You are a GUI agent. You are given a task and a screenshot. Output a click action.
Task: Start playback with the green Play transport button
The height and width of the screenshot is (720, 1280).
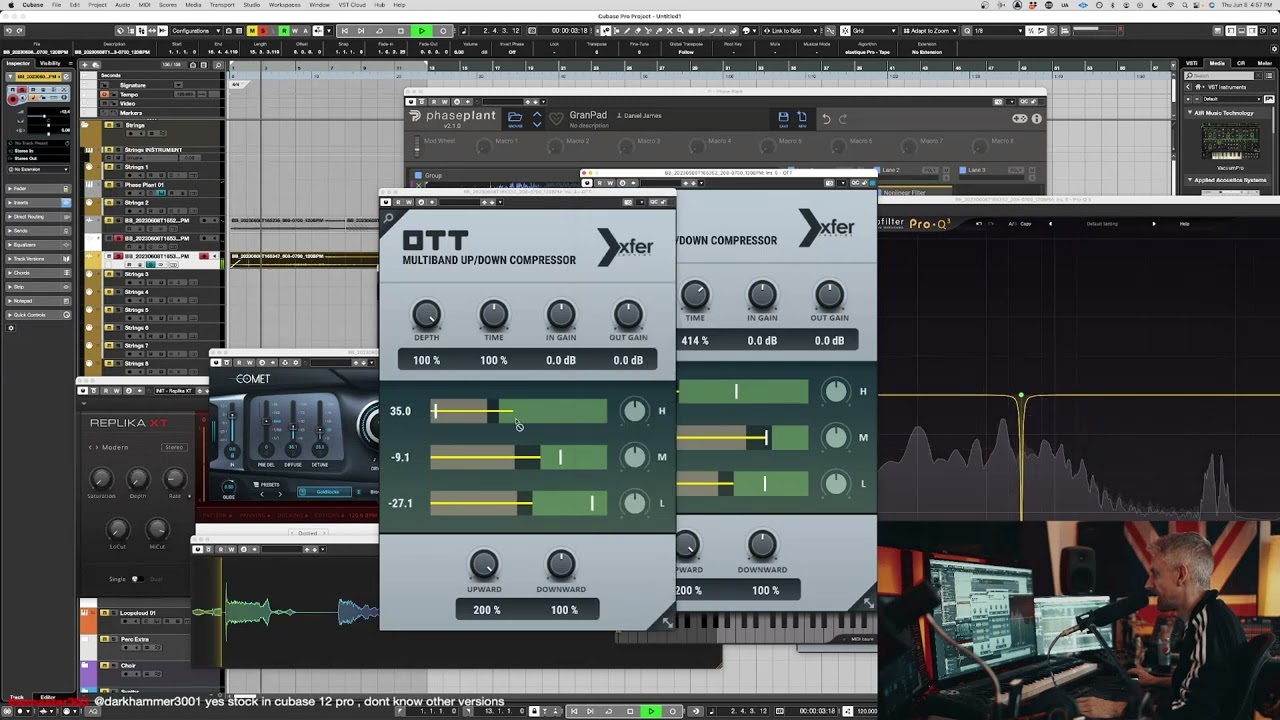422,31
